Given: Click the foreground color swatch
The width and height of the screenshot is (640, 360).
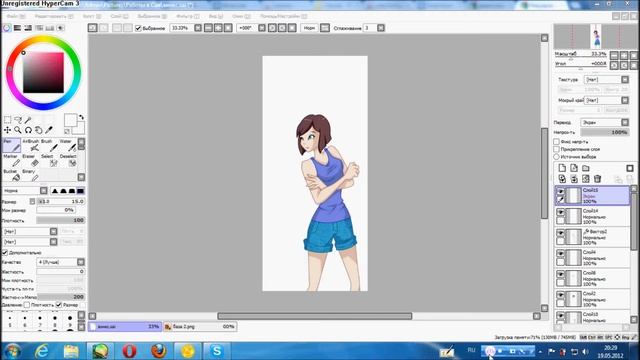Looking at the screenshot, I should pos(71,120).
